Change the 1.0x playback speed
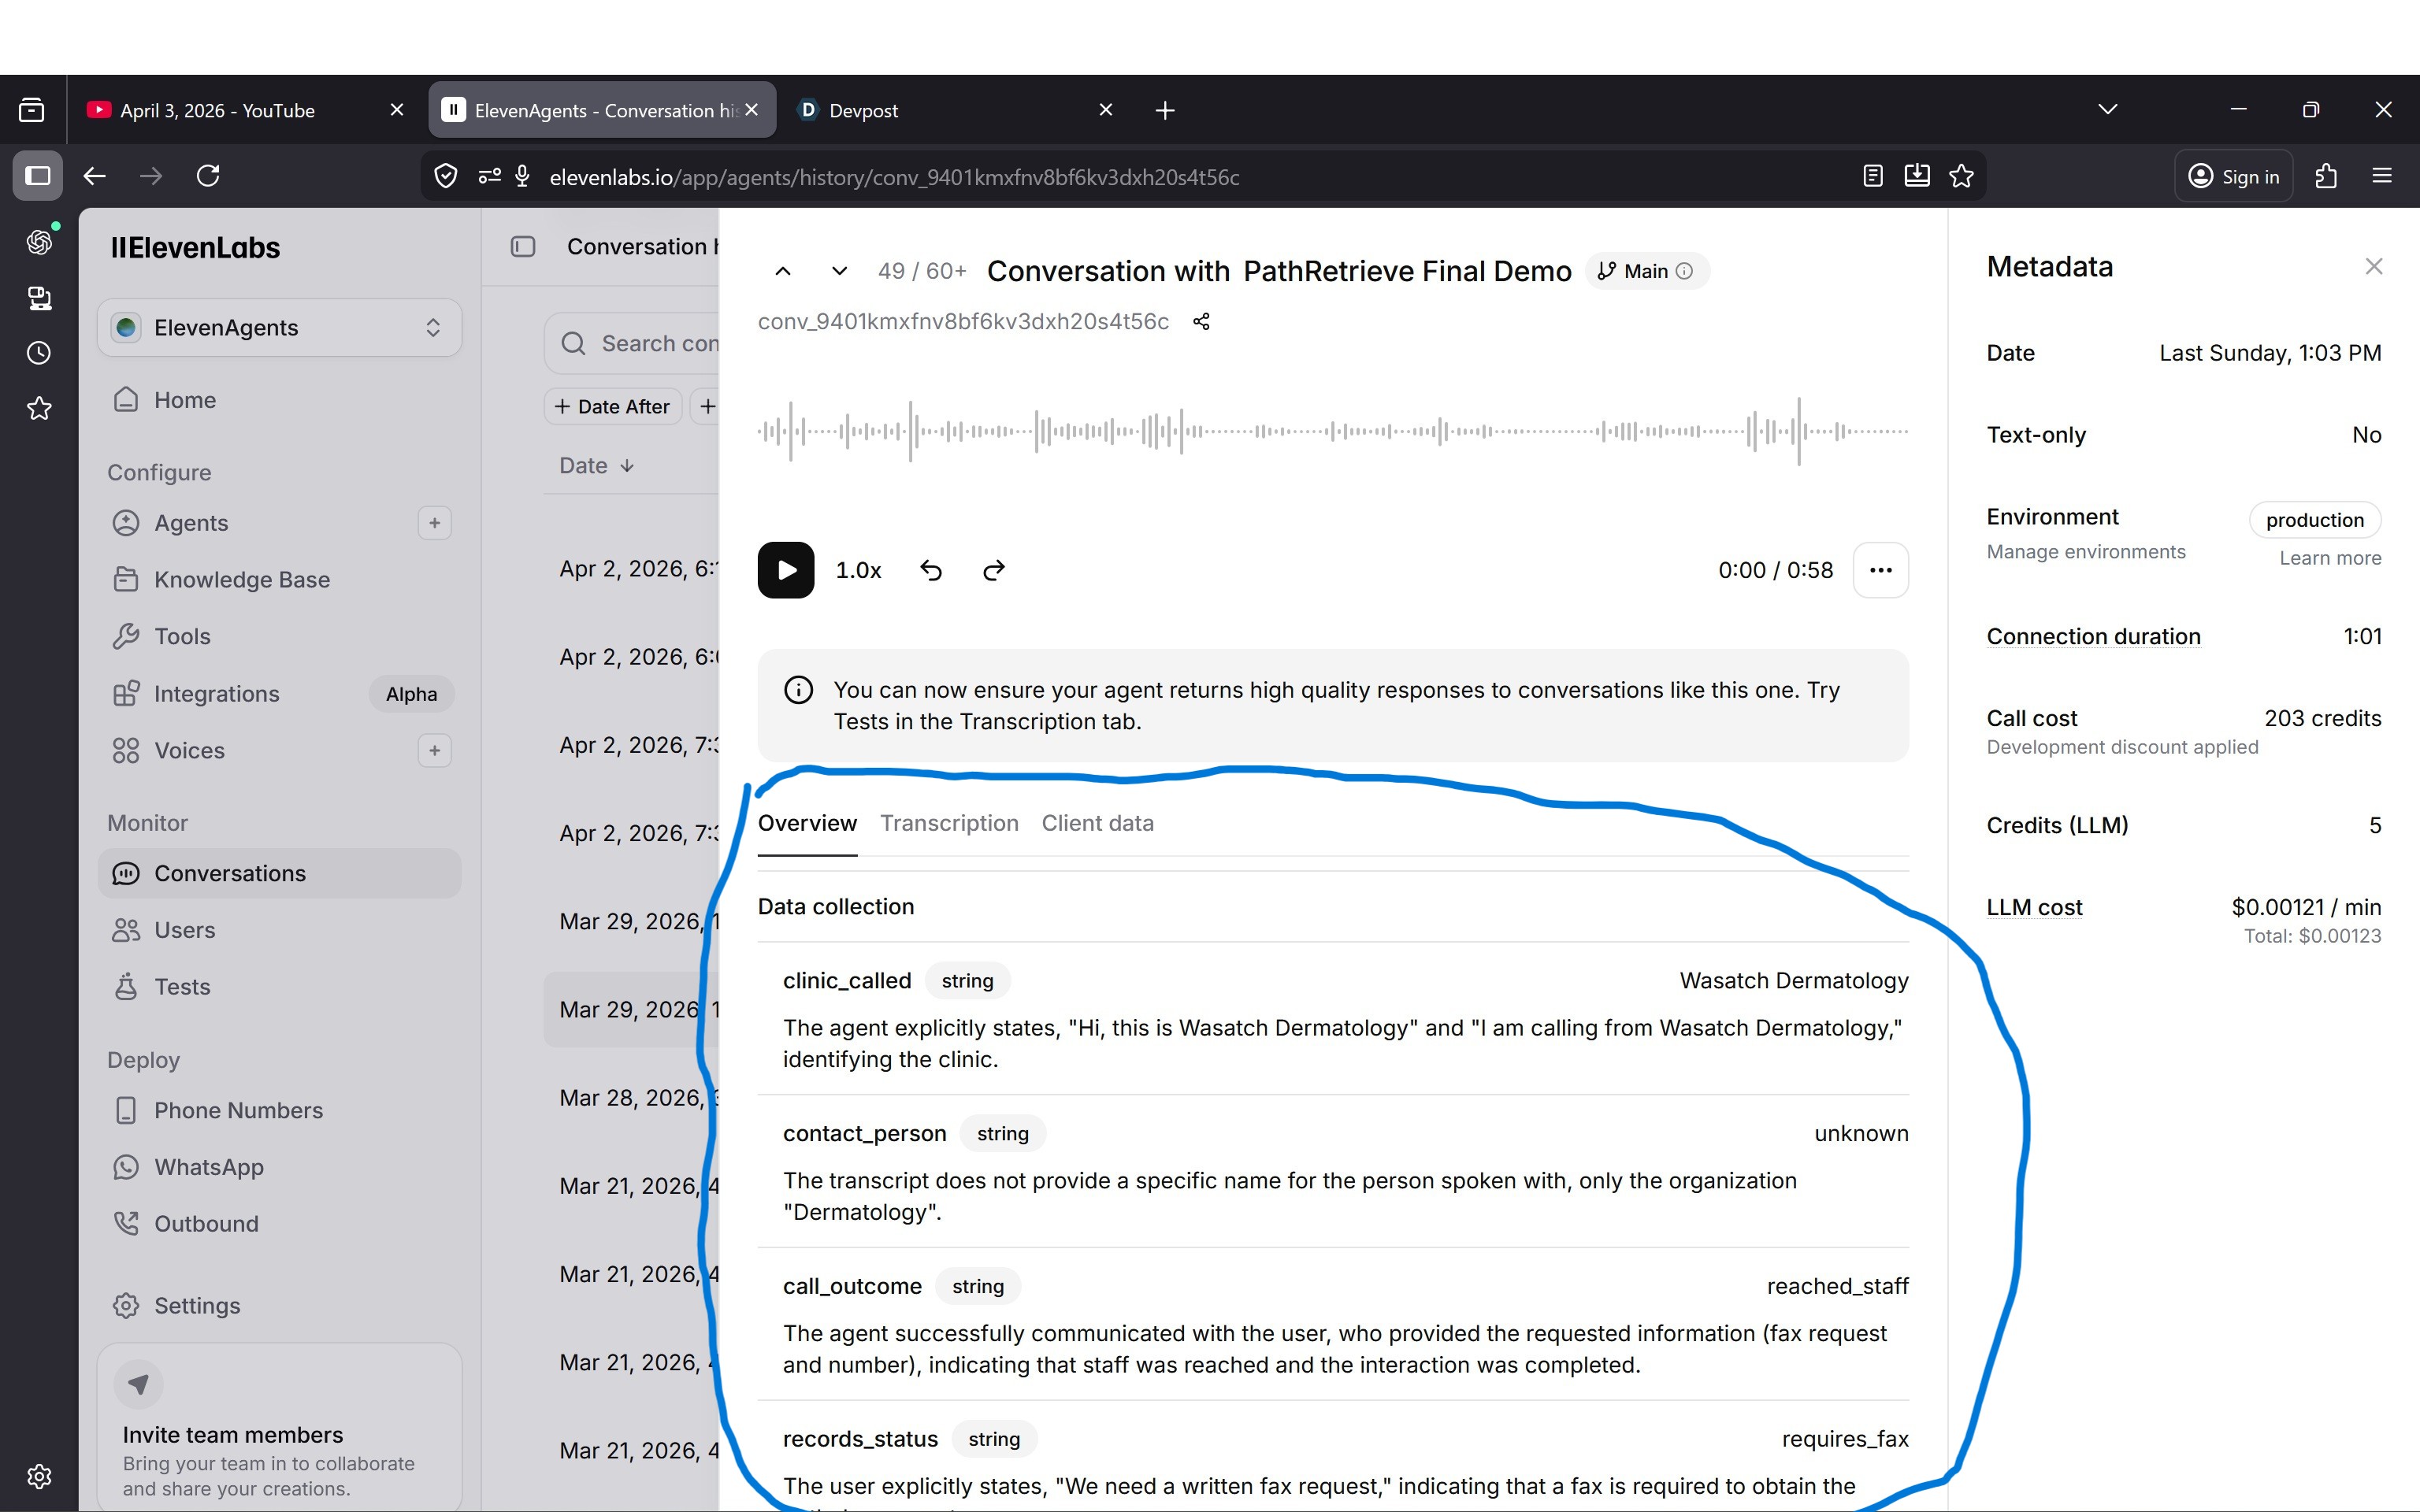 [x=858, y=570]
